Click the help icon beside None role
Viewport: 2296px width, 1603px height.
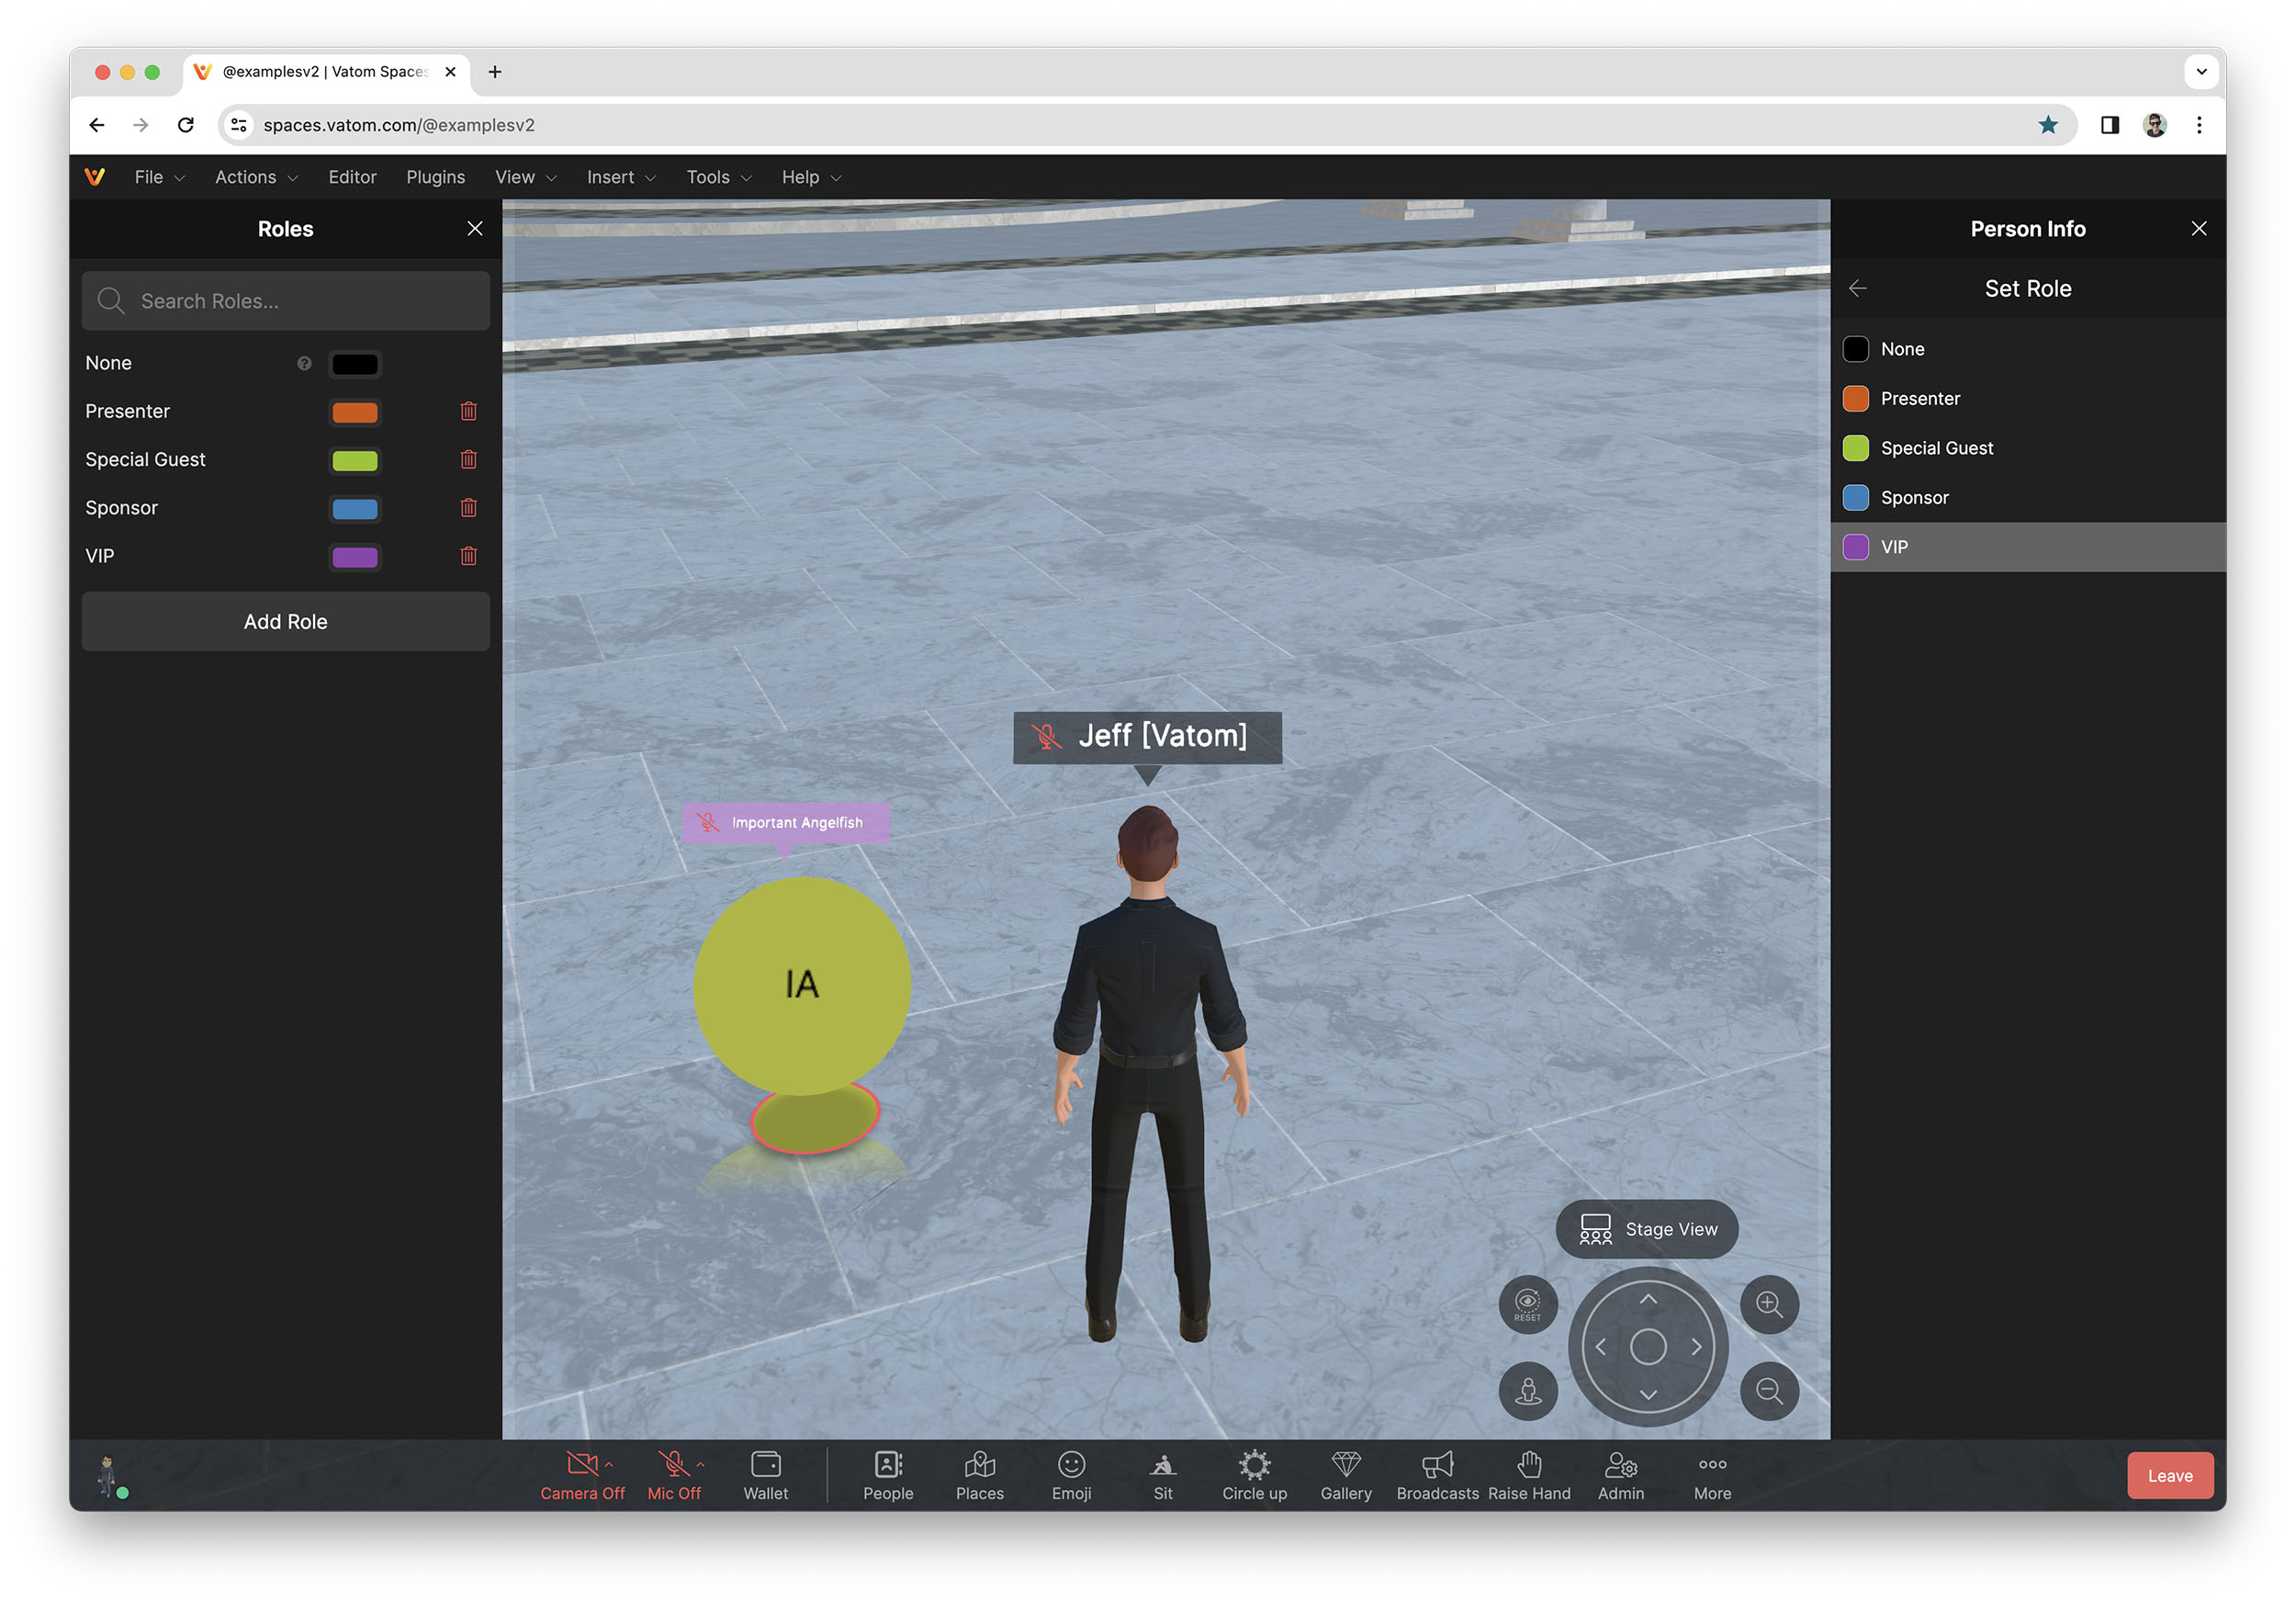[304, 363]
